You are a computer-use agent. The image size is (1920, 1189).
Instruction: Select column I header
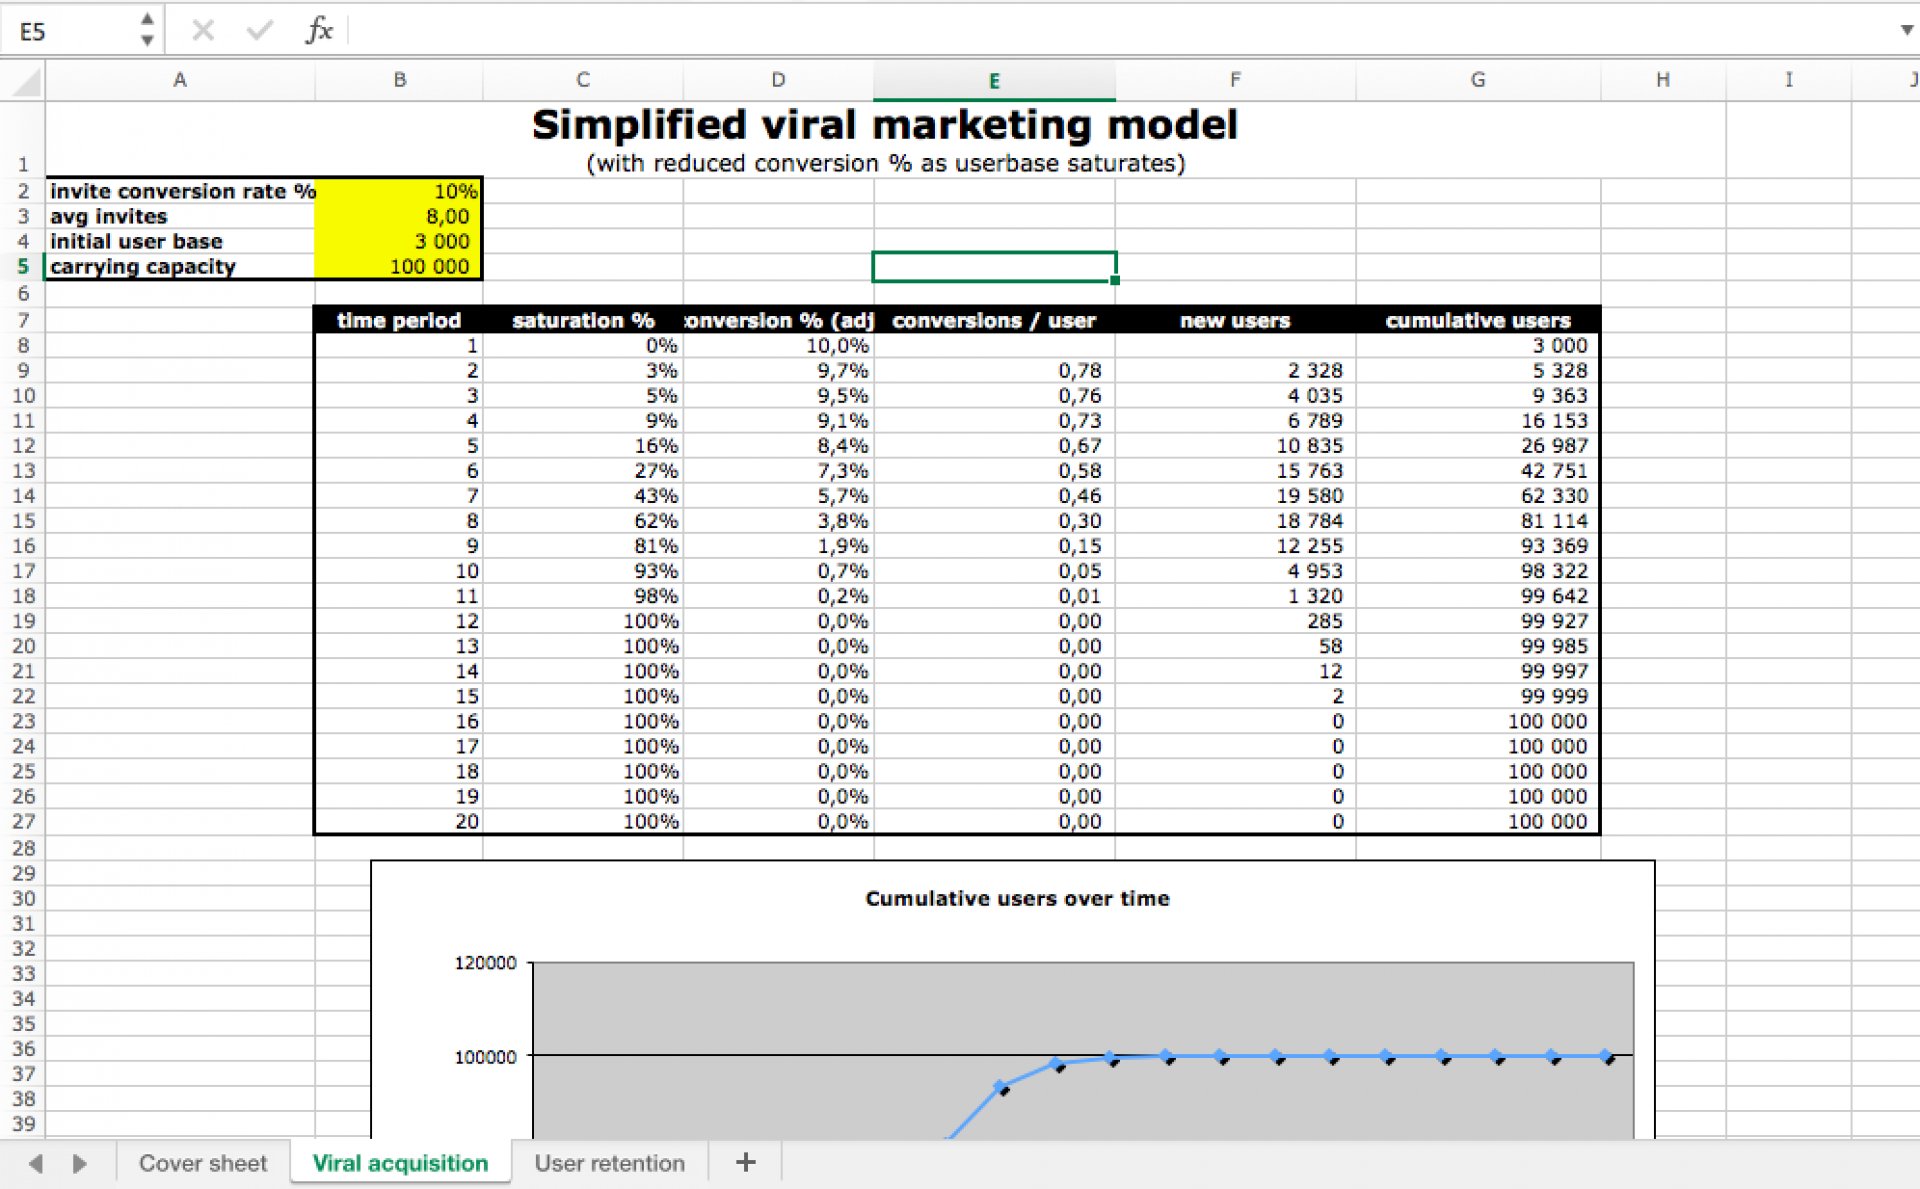click(1789, 80)
